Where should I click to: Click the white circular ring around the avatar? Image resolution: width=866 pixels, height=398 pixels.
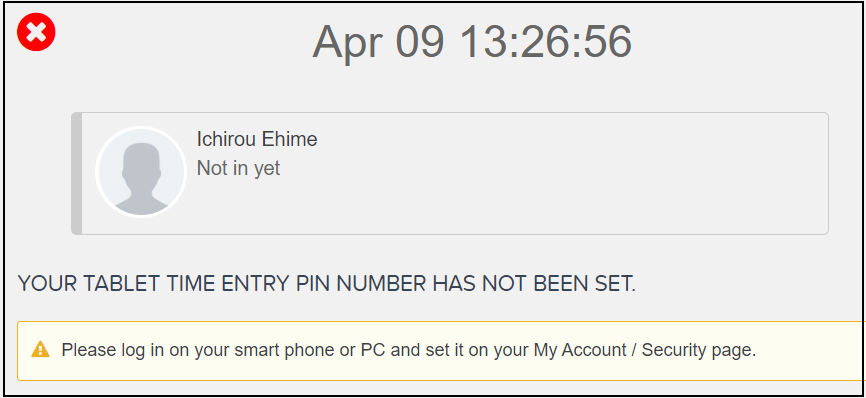[141, 172]
